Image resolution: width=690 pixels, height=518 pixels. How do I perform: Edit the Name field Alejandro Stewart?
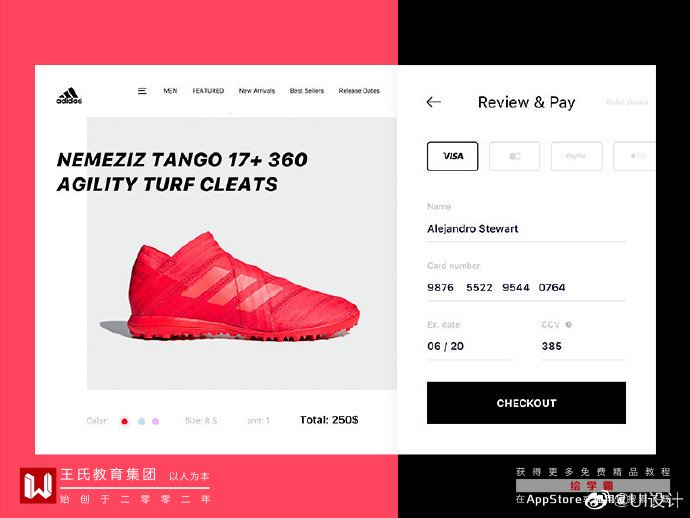(526, 229)
